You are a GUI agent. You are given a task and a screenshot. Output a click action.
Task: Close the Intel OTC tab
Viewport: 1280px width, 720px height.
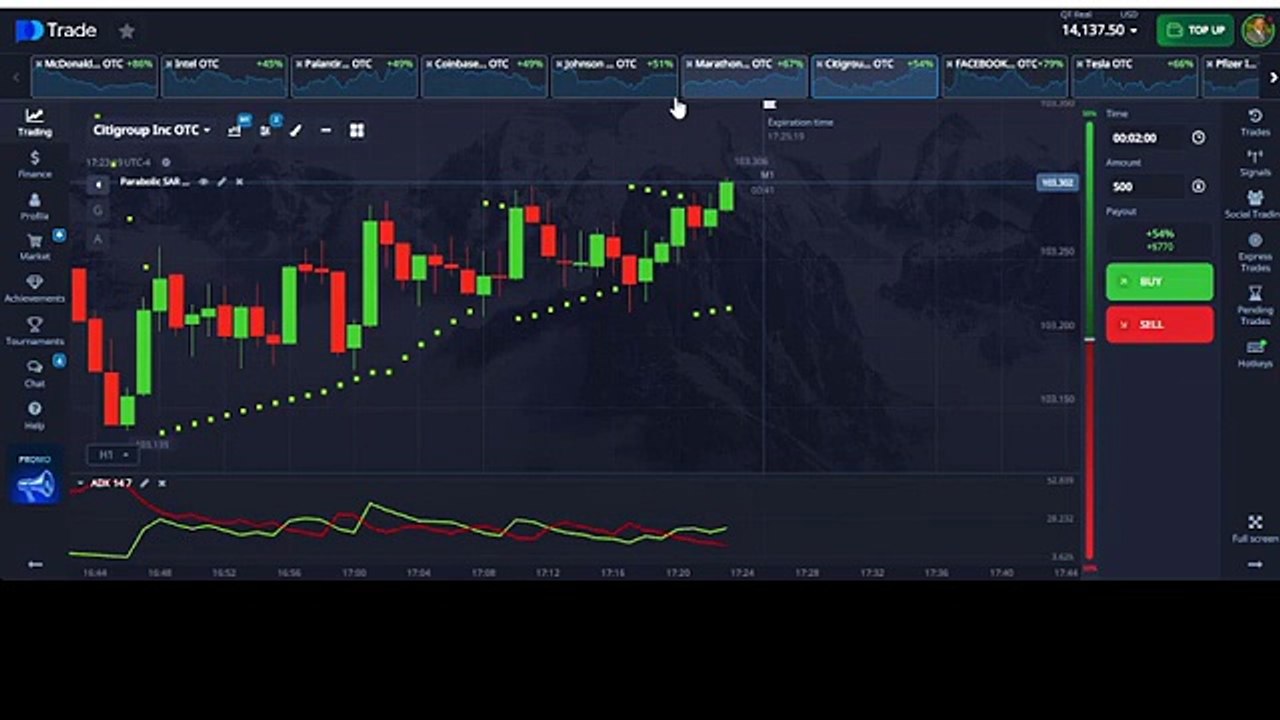(x=169, y=64)
